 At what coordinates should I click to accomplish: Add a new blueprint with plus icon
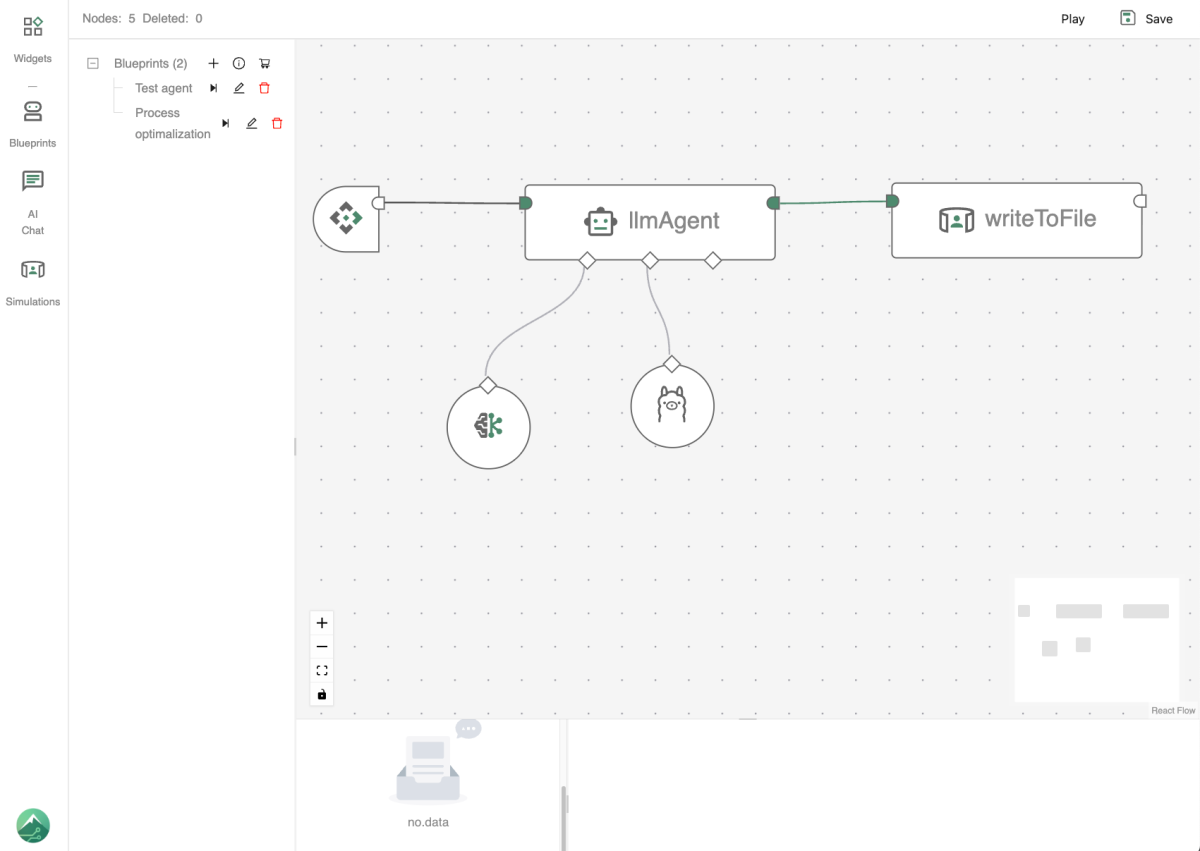pos(213,63)
